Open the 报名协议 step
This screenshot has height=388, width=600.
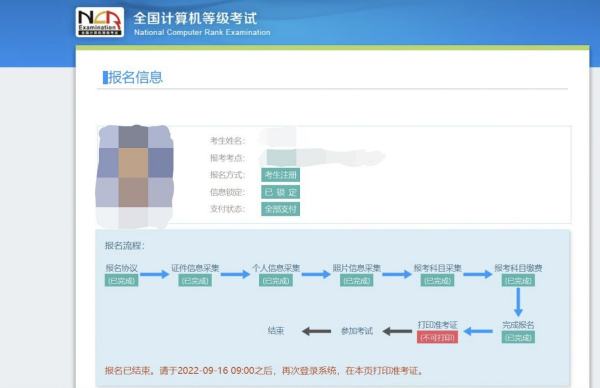tap(122, 268)
